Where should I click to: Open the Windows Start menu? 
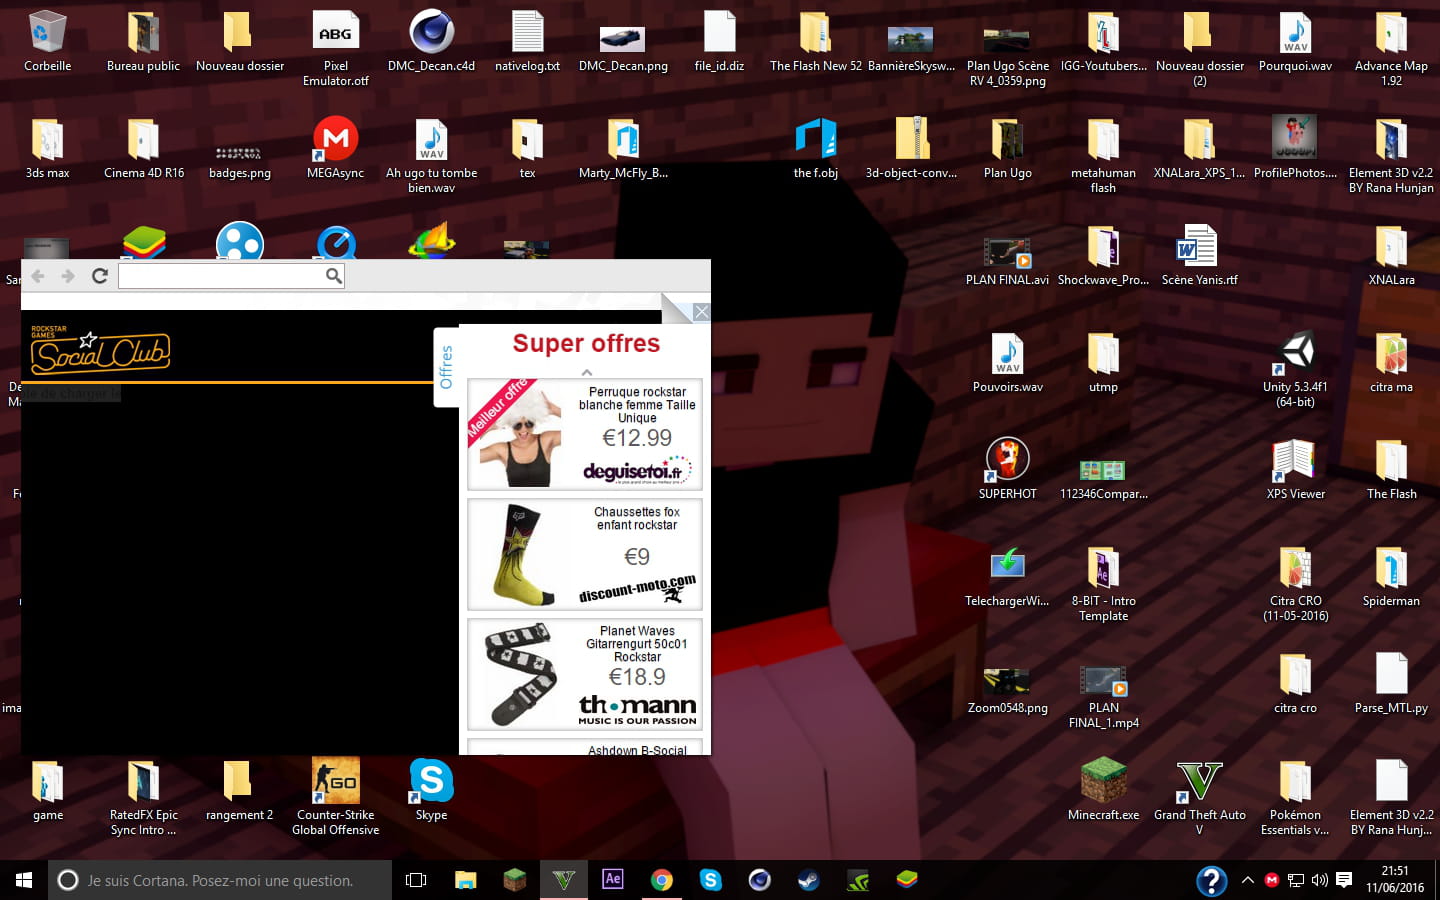[x=24, y=880]
